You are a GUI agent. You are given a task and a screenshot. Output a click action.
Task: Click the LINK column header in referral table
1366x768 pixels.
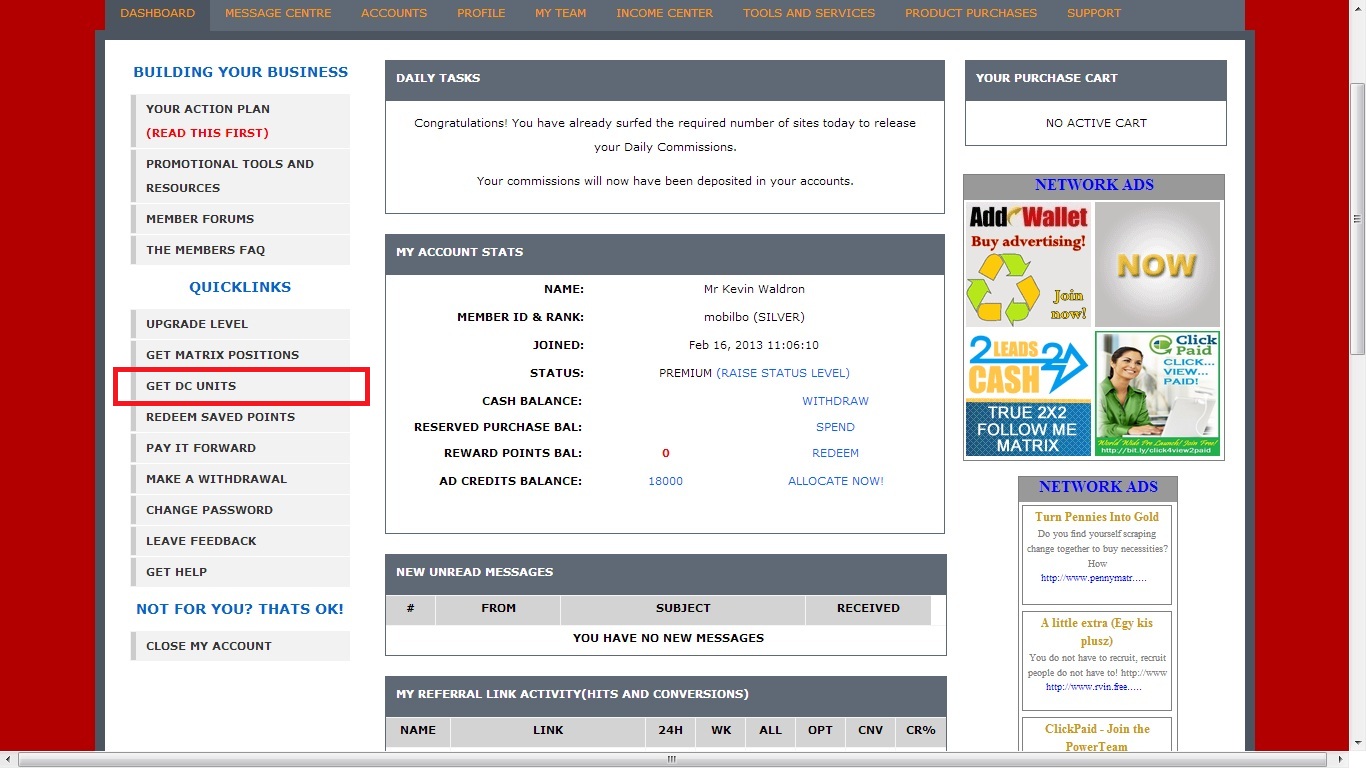pos(548,730)
